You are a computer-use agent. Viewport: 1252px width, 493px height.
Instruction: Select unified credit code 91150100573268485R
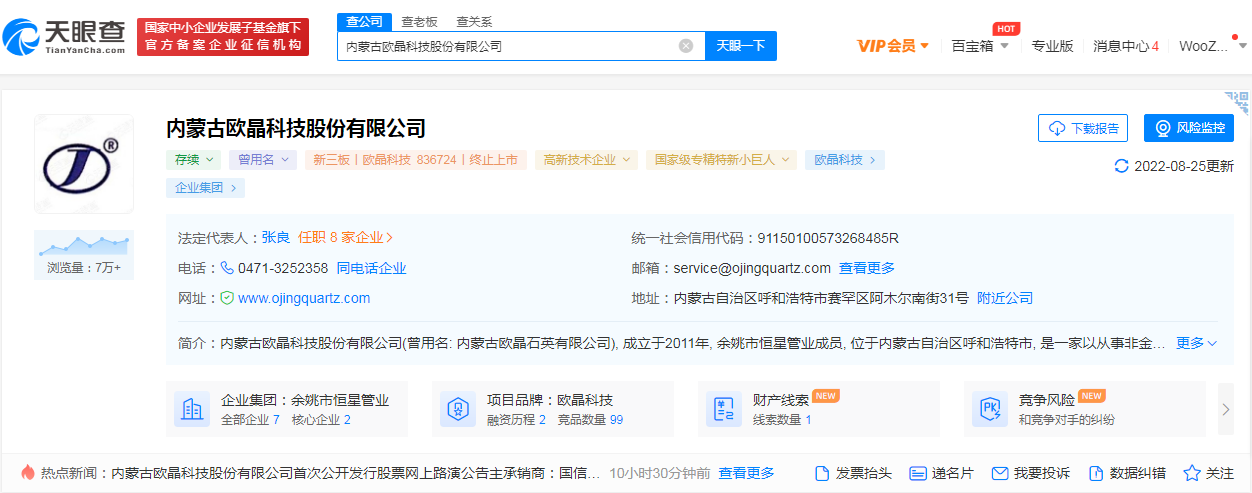[x=828, y=238]
